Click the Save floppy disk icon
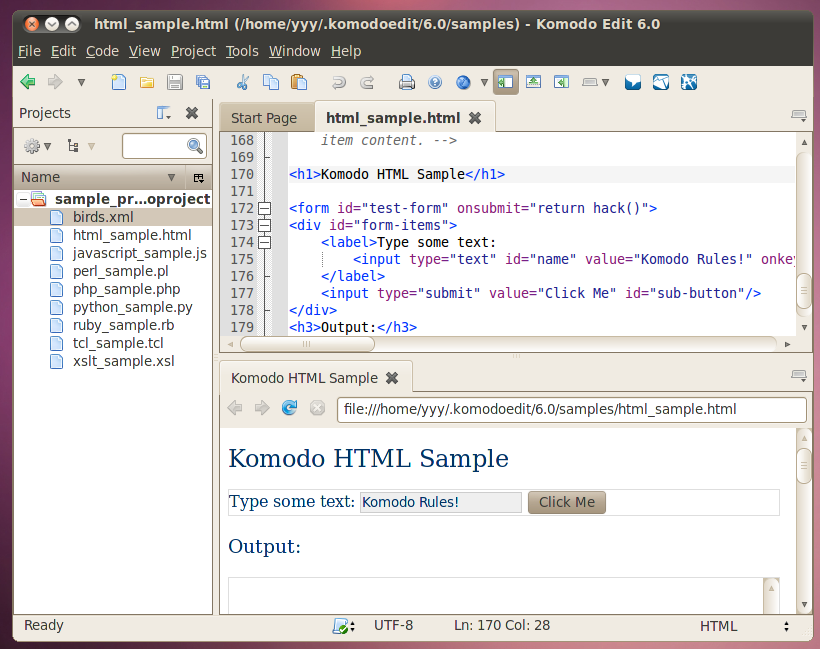Image resolution: width=820 pixels, height=649 pixels. (x=175, y=82)
